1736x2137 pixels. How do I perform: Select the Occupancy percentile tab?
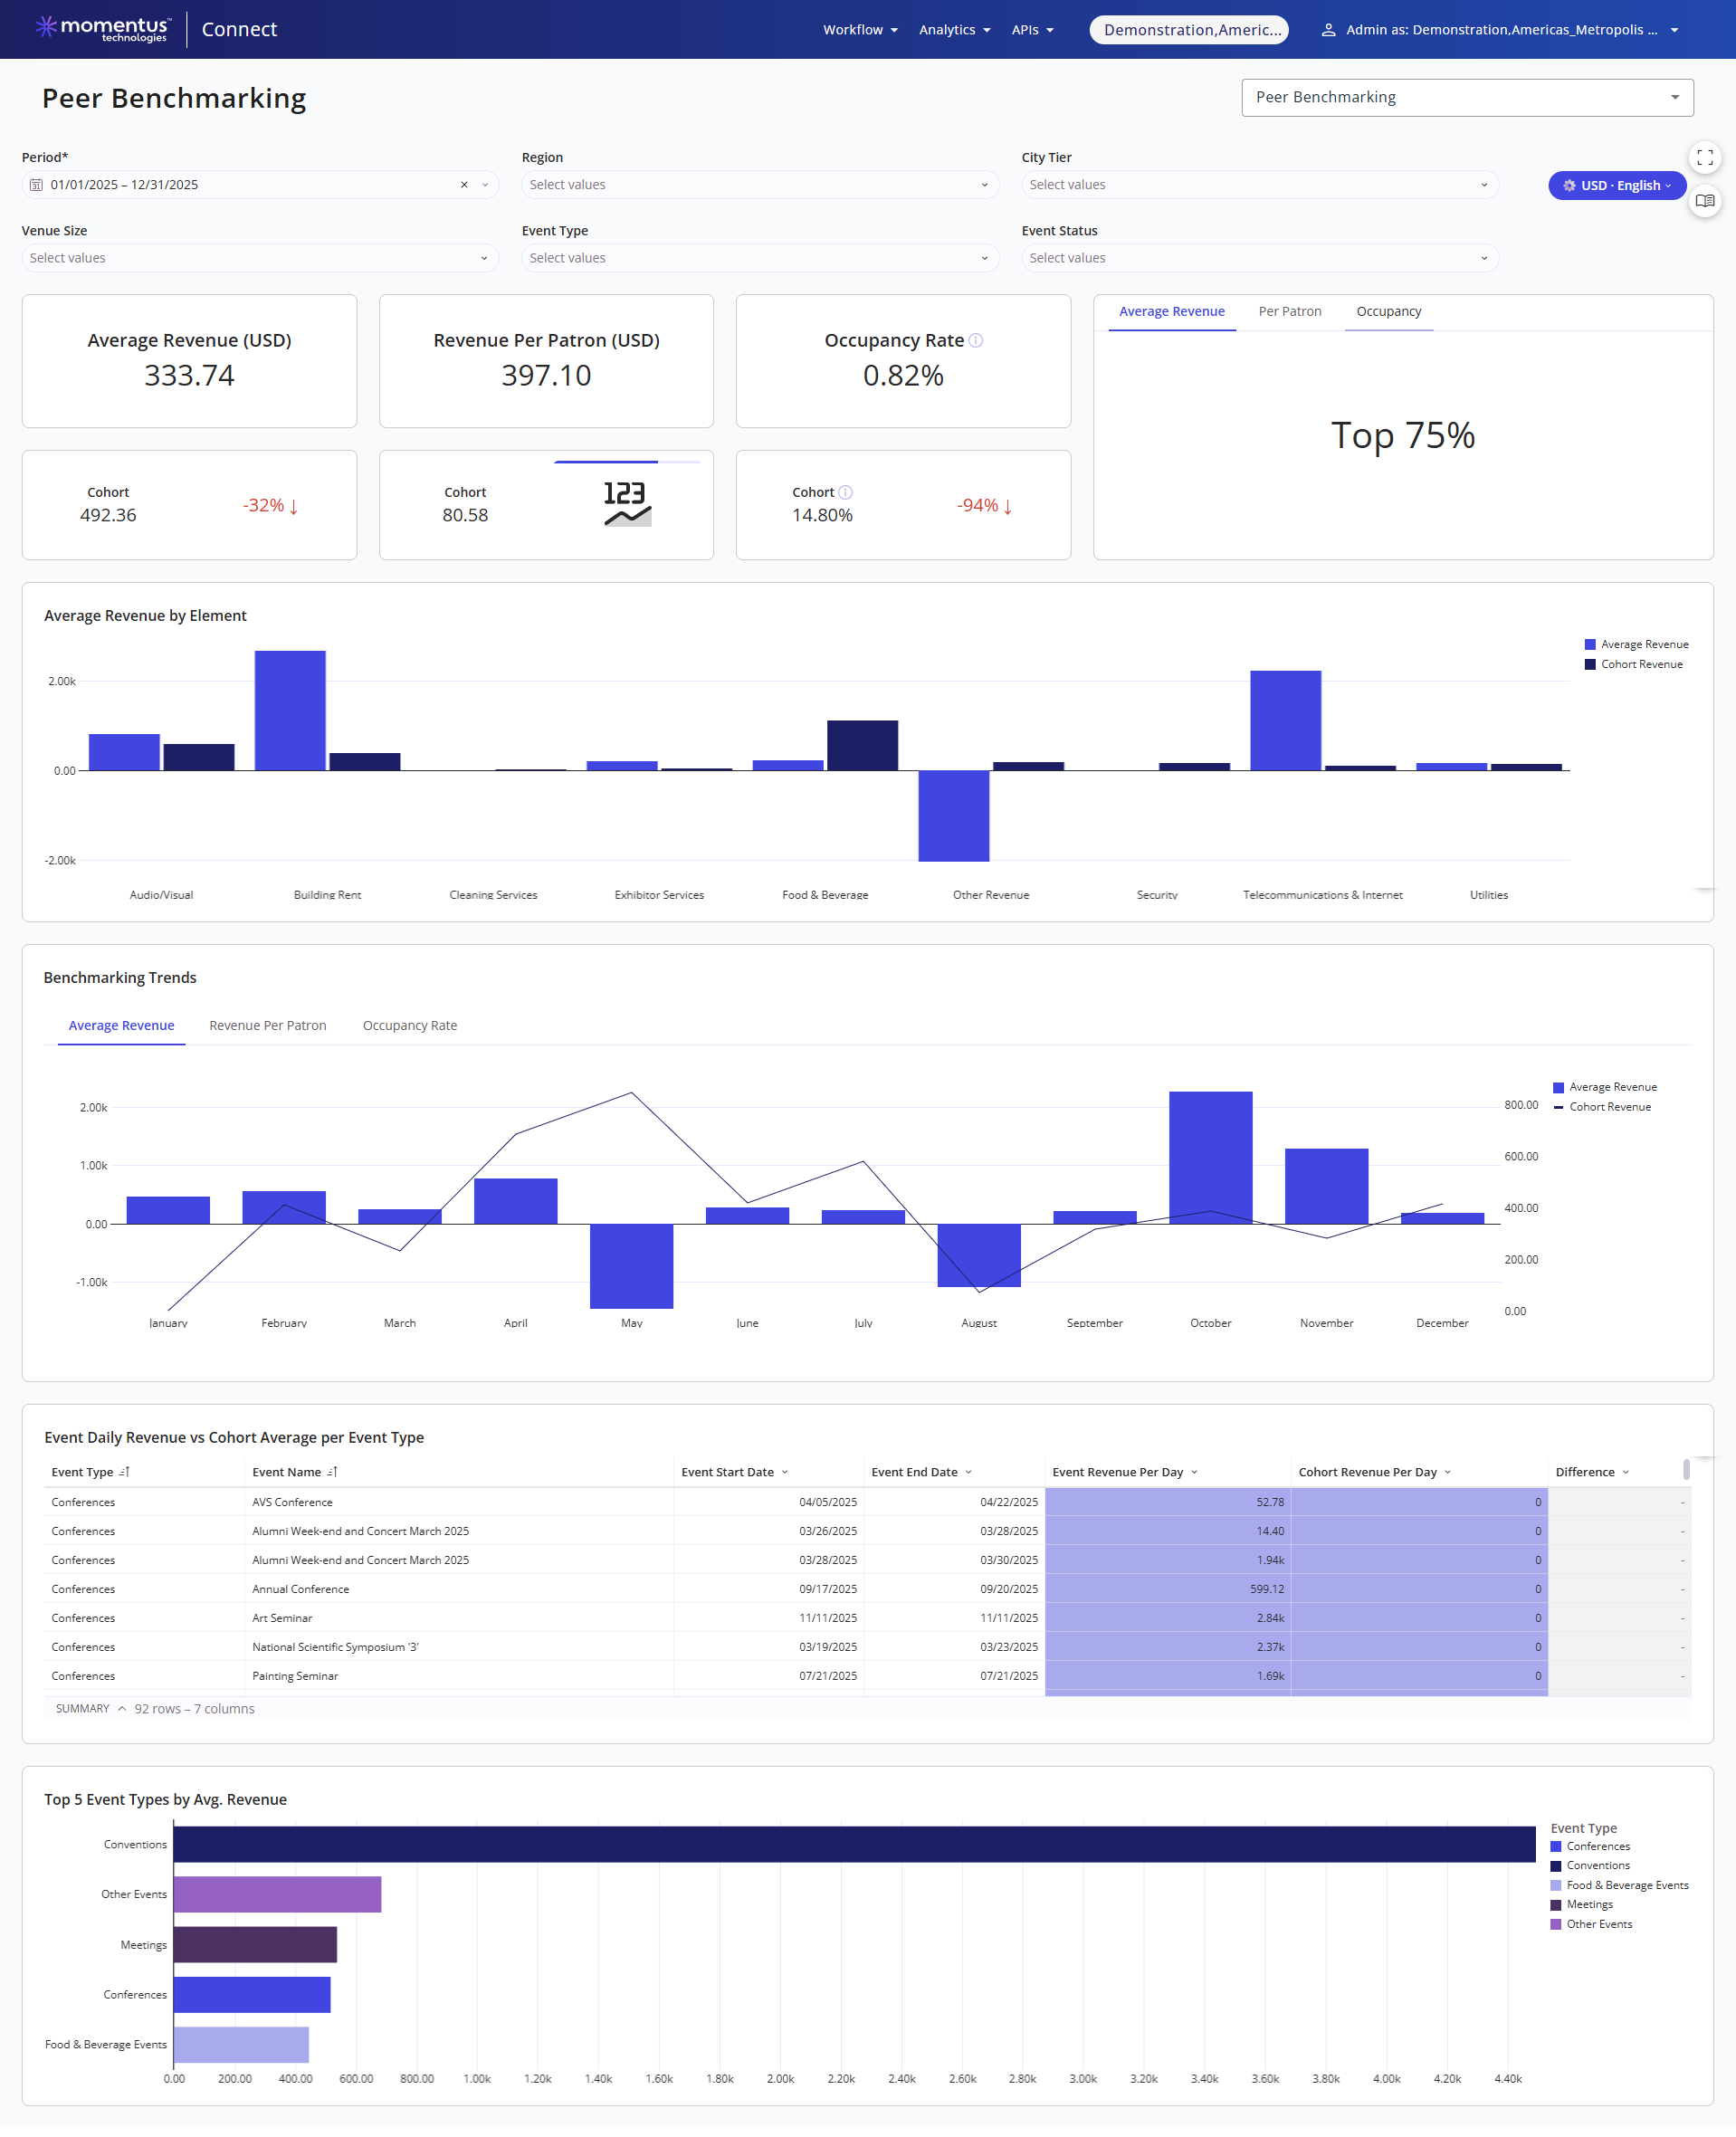[1388, 311]
